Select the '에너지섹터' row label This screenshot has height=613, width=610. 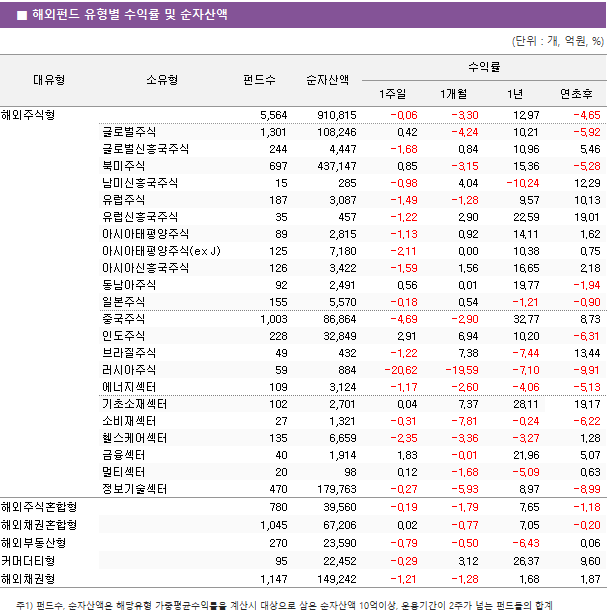[129, 387]
